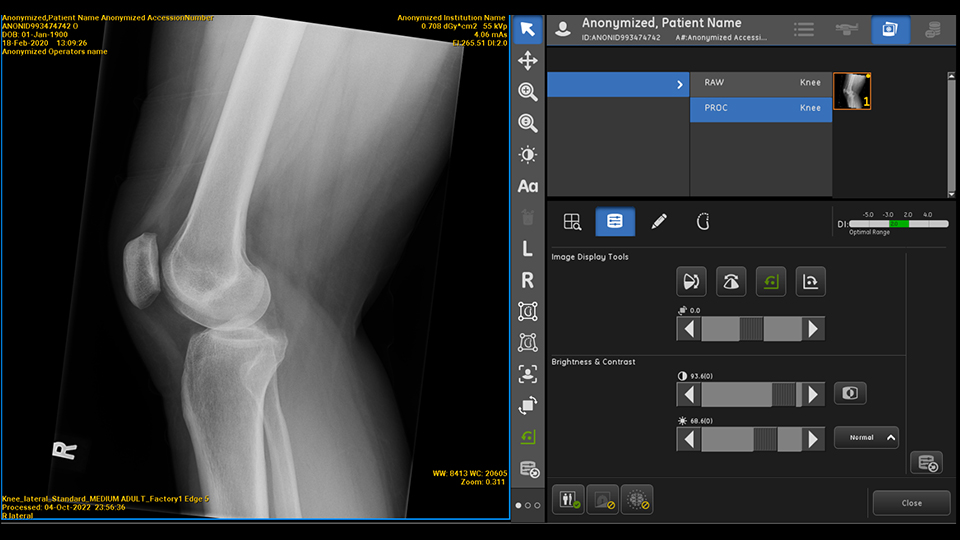This screenshot has height=540, width=960.
Task: Select the Aa text annotation tool
Action: 528,186
